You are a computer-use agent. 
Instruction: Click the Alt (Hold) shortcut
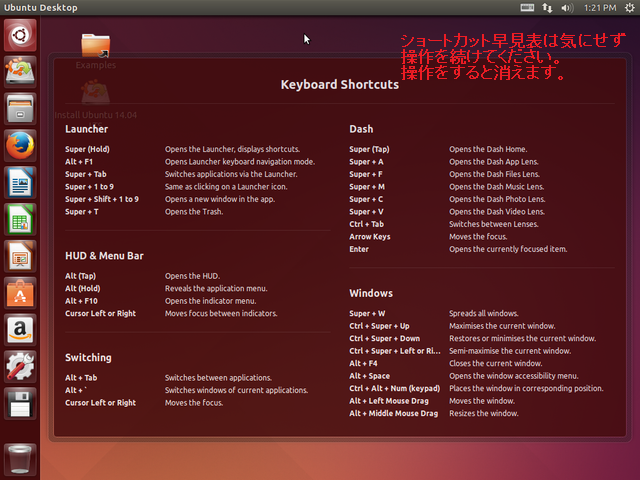82,289
